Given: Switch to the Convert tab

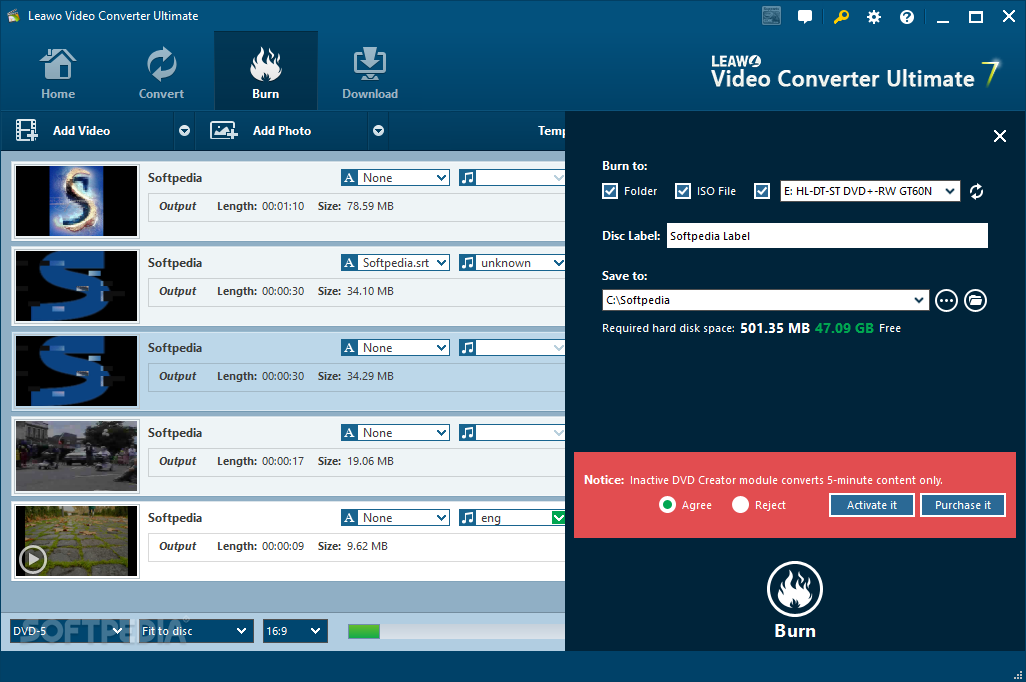Looking at the screenshot, I should tap(161, 73).
